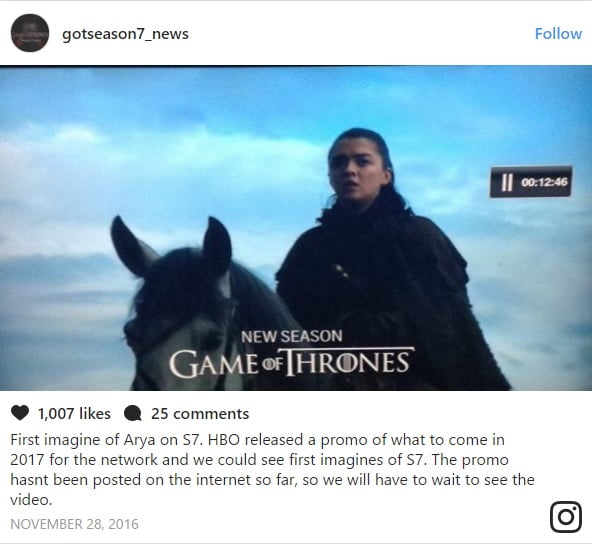Image resolution: width=592 pixels, height=544 pixels.
Task: Open the gotseason7_news username link
Action: pos(125,34)
